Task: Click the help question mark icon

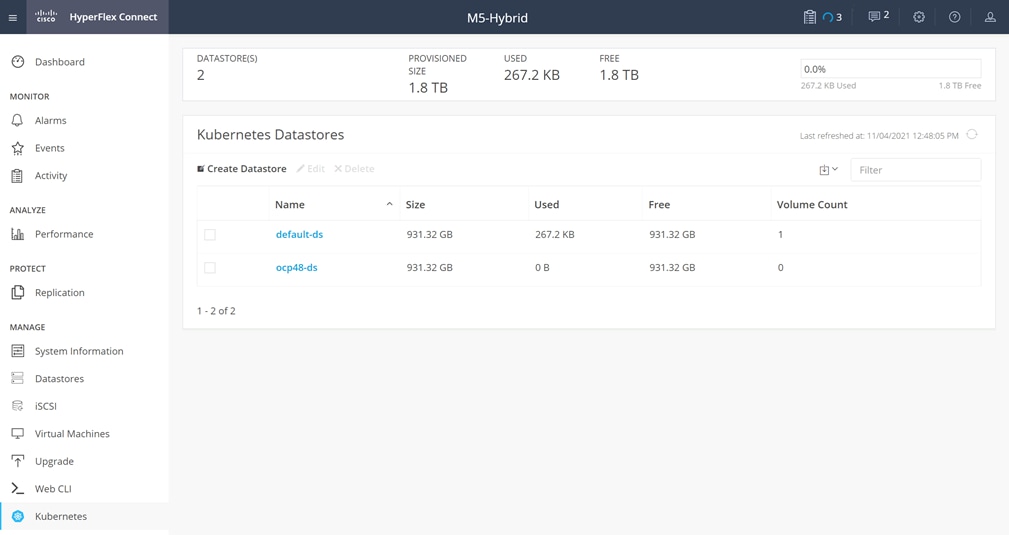Action: coord(954,17)
